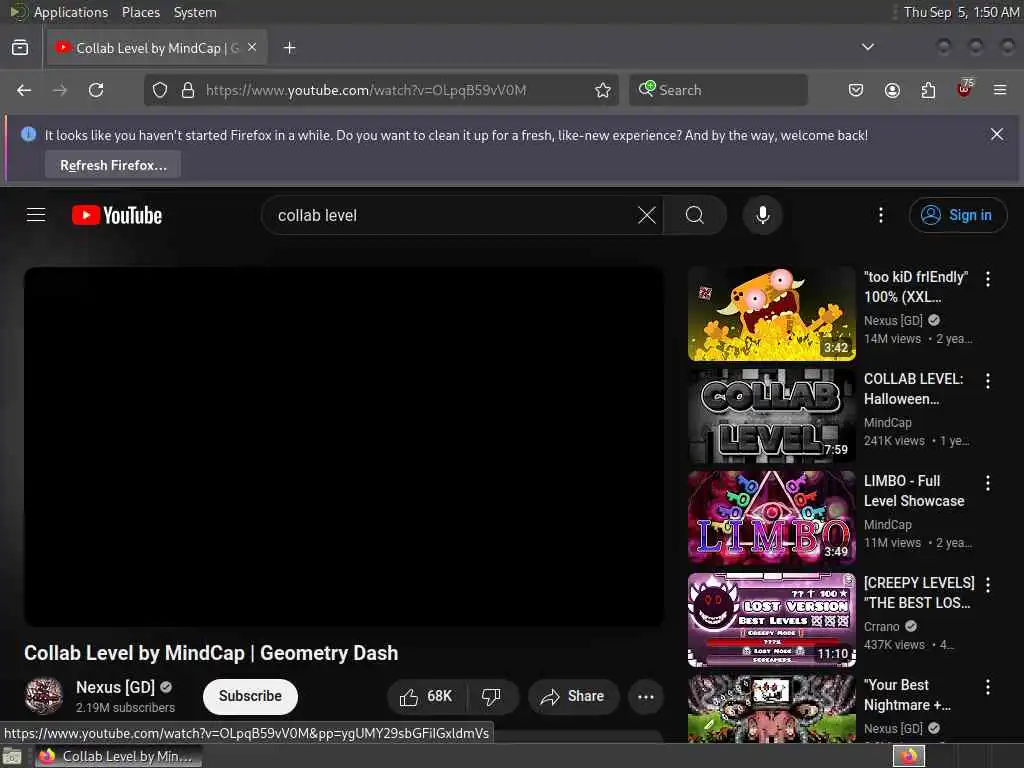The height and width of the screenshot is (768, 1024).
Task: Click the Share button
Action: coord(573,697)
